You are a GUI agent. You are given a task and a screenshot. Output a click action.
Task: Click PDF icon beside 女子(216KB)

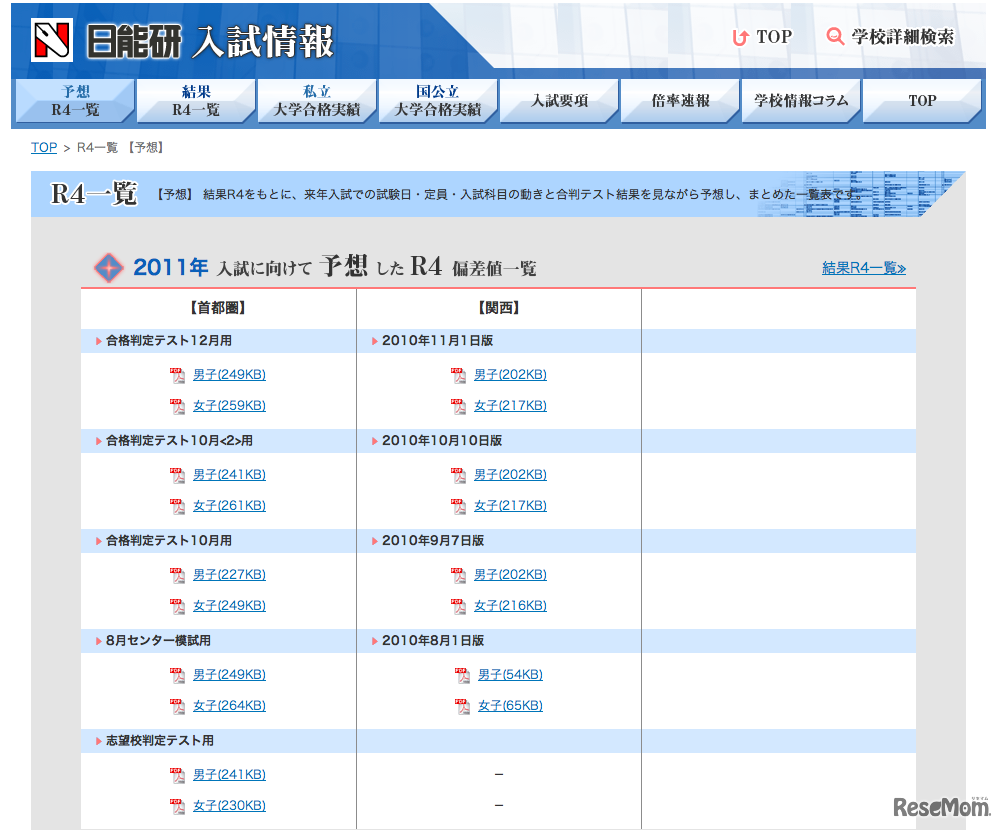[458, 605]
